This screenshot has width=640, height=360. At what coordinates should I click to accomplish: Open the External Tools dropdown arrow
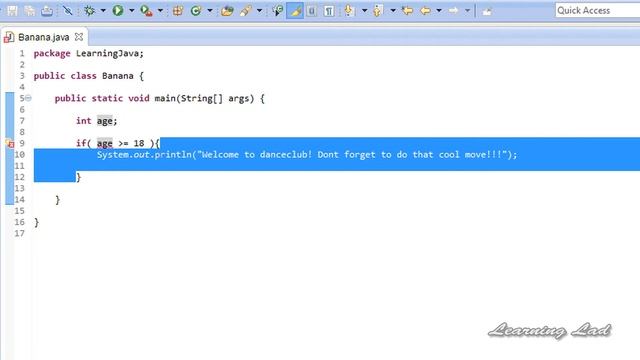[x=160, y=11]
